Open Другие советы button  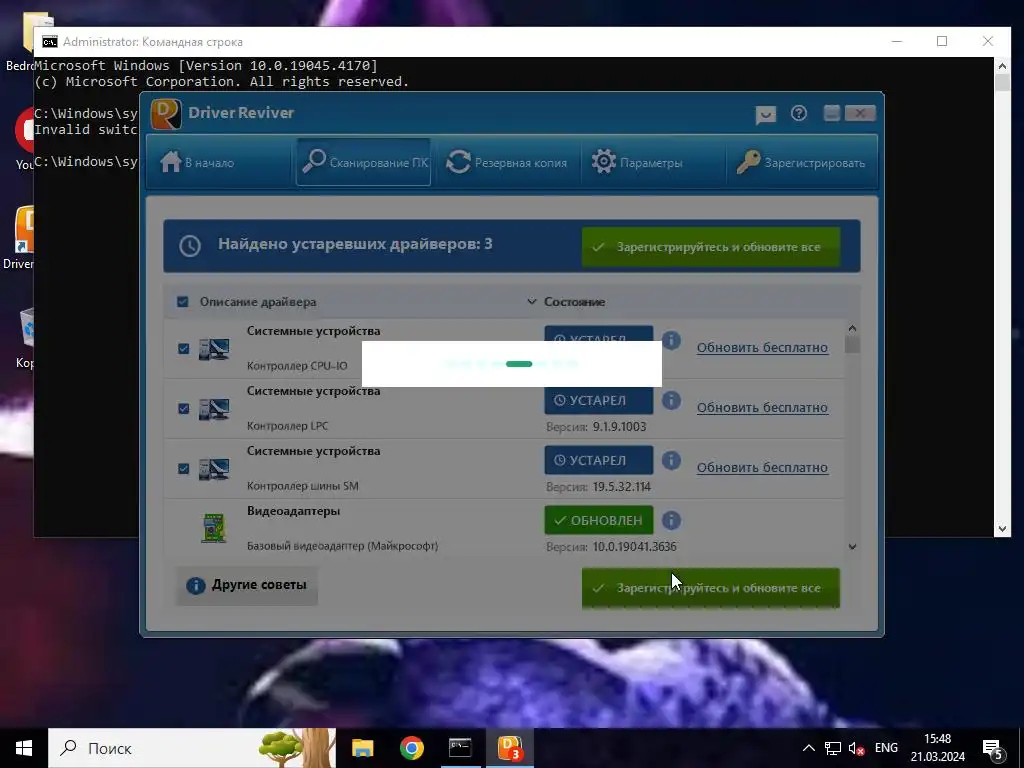pyautogui.click(x=246, y=585)
